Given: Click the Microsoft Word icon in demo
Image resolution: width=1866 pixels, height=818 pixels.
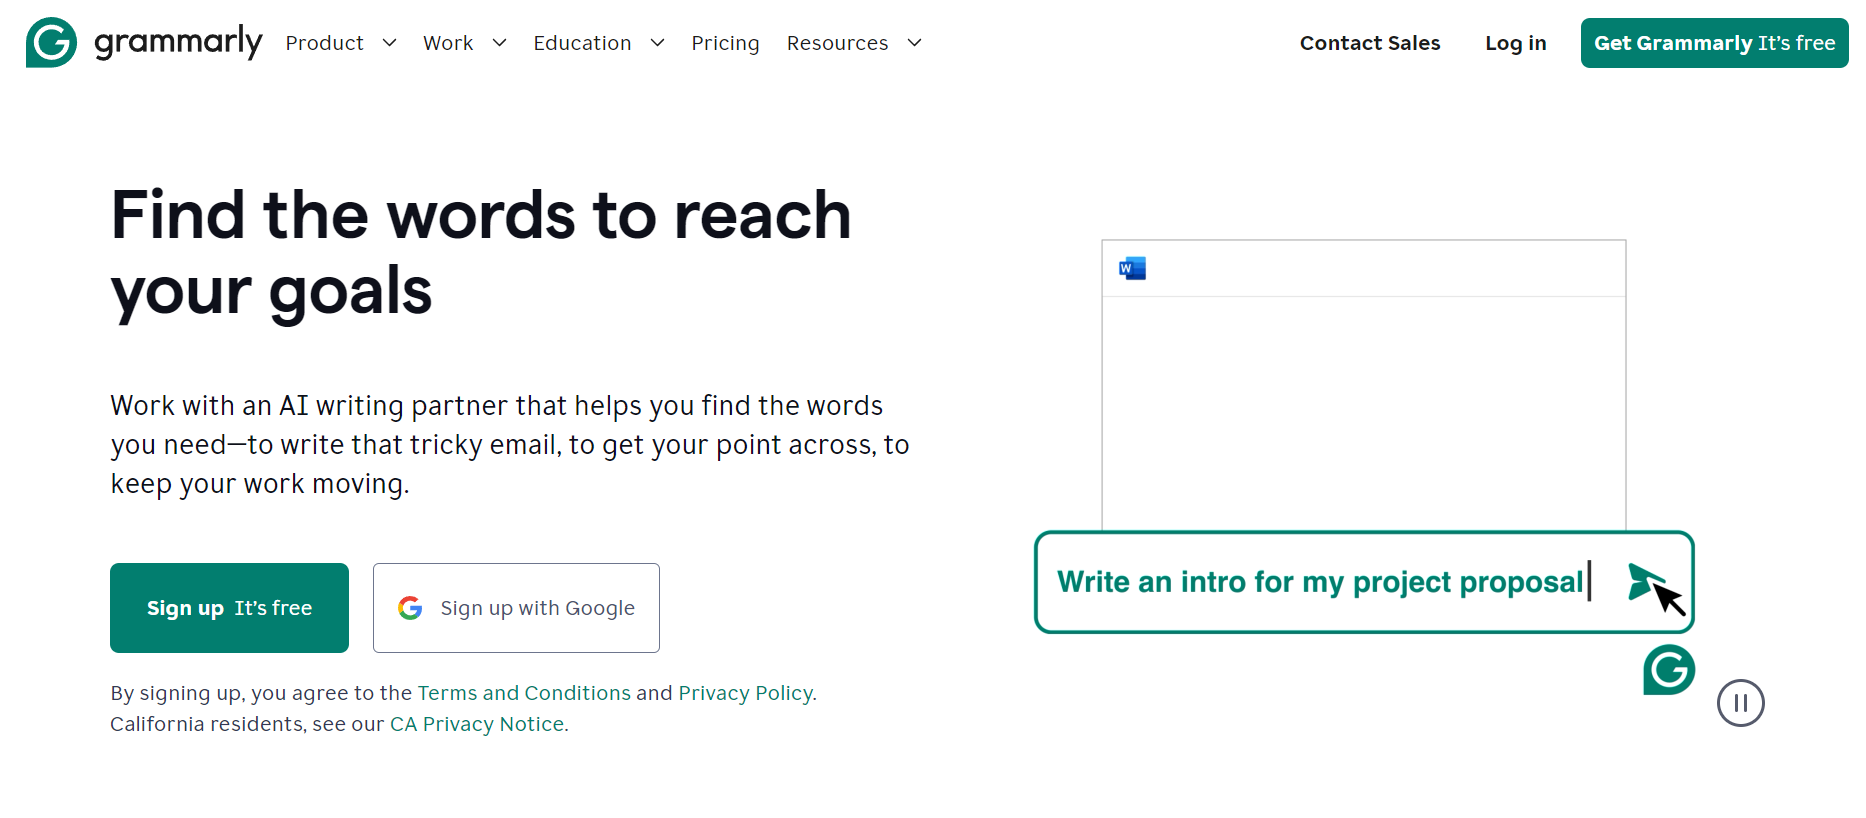Looking at the screenshot, I should point(1132,268).
